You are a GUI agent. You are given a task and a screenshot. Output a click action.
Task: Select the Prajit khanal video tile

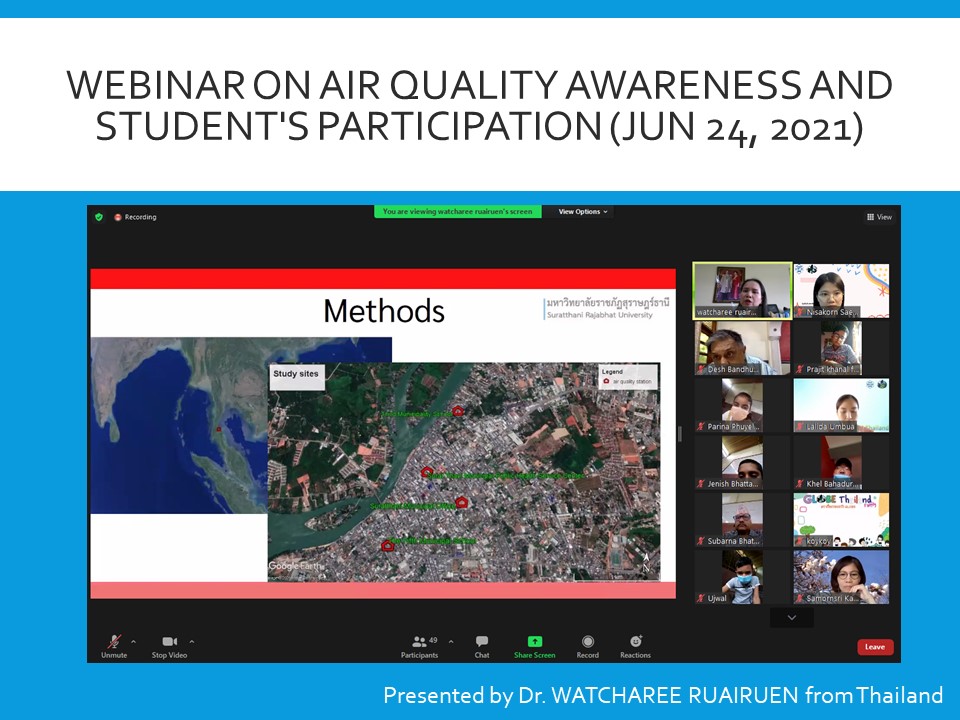pos(841,348)
